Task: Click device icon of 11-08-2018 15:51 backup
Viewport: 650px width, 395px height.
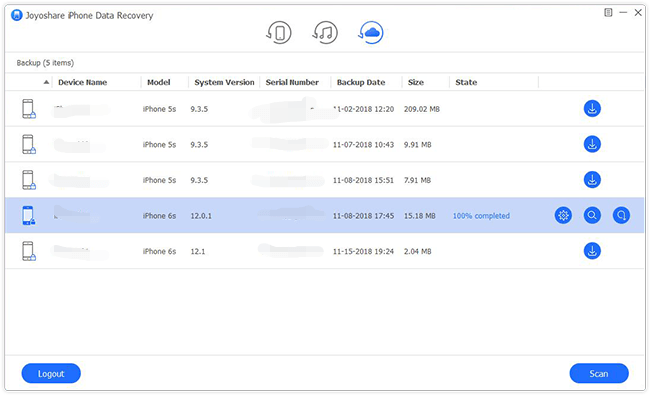Action: (29, 180)
